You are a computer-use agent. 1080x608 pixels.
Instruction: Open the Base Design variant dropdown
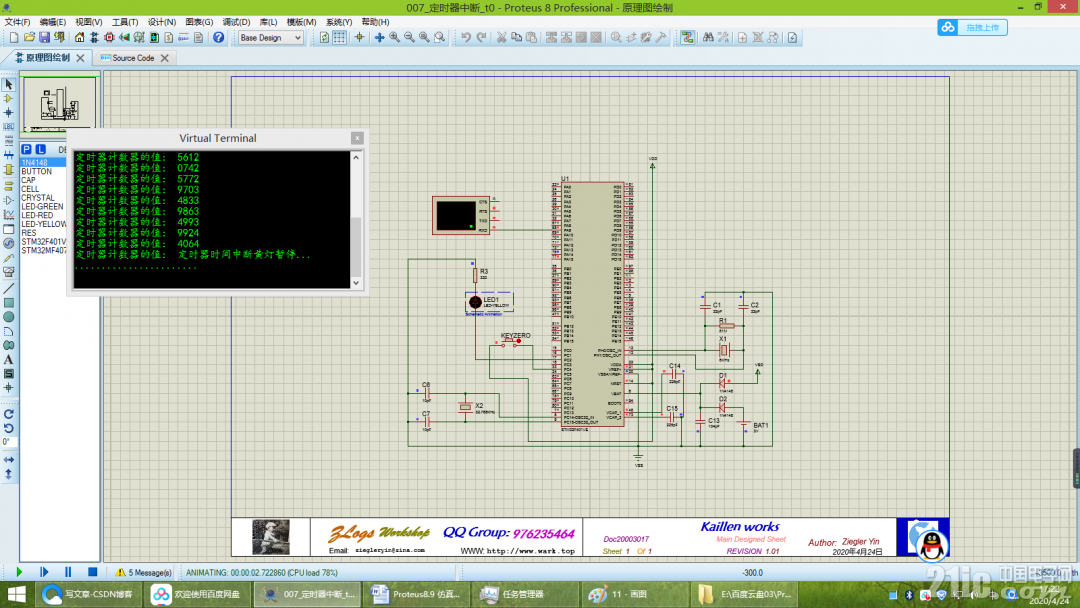click(x=271, y=38)
